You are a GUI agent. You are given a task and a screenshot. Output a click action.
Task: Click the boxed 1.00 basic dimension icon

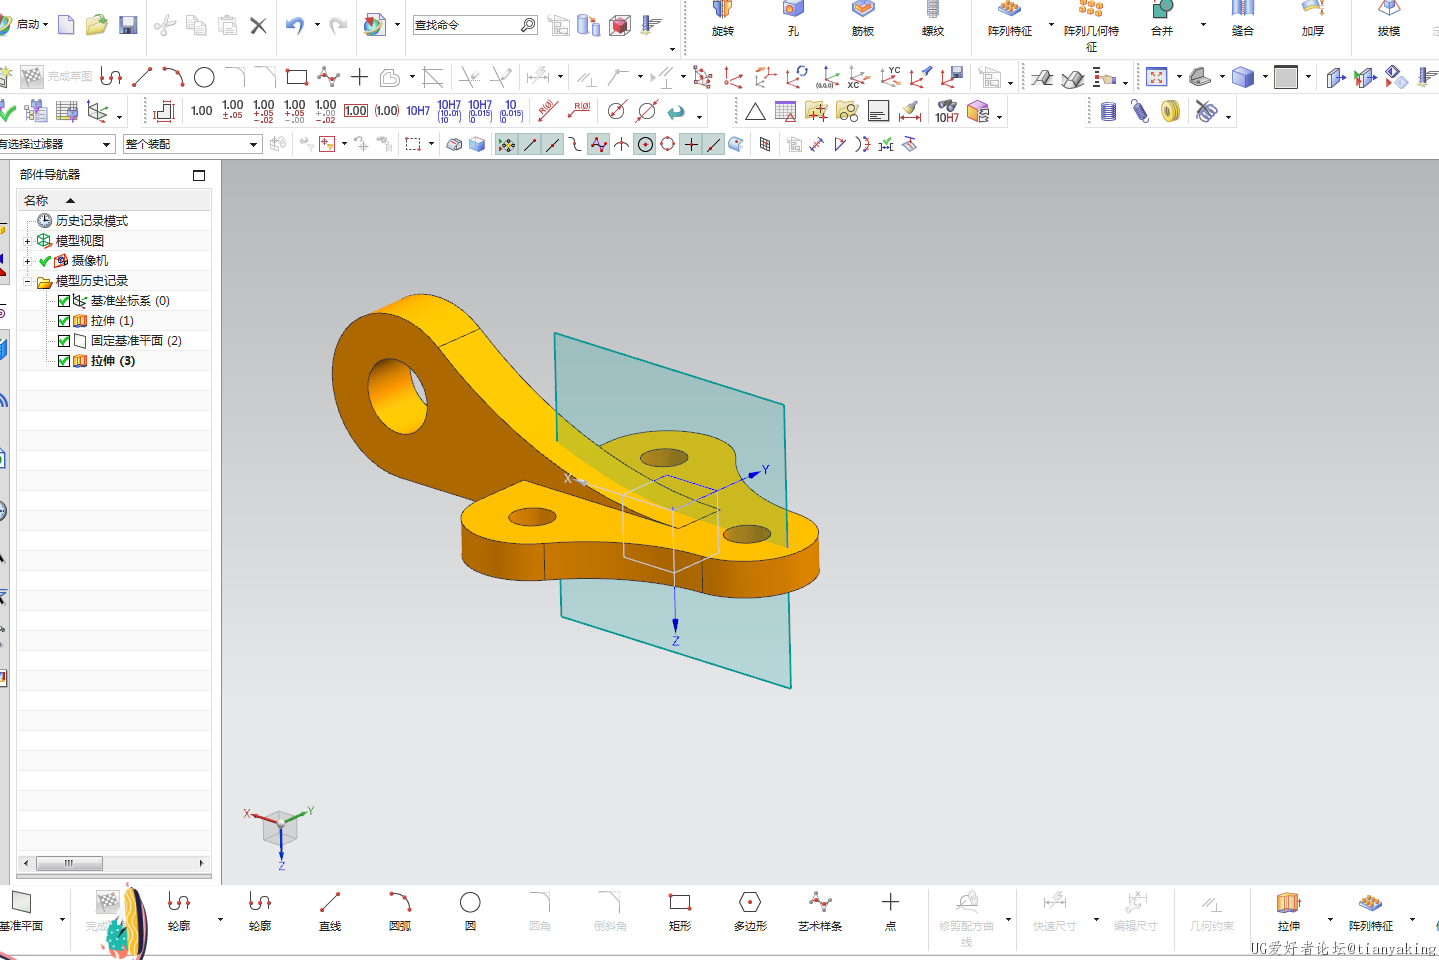tap(356, 111)
